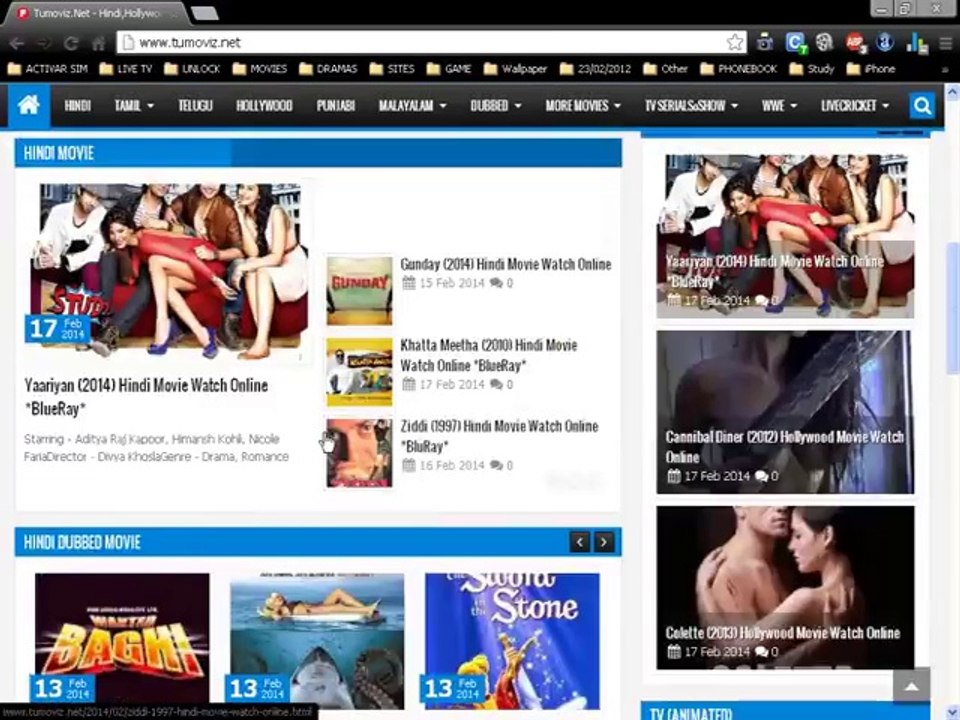This screenshot has height=720, width=960.
Task: Go to the site home icon
Action: 29,105
